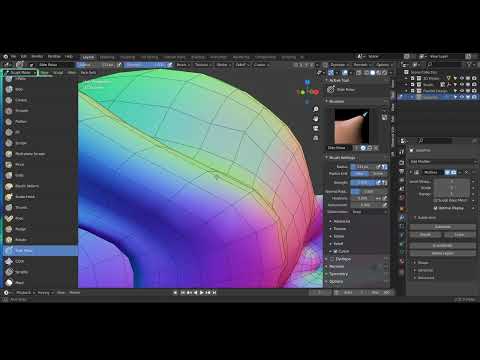The height and width of the screenshot is (360, 480).
Task: Open the Face Sets menu
Action: click(x=88, y=72)
